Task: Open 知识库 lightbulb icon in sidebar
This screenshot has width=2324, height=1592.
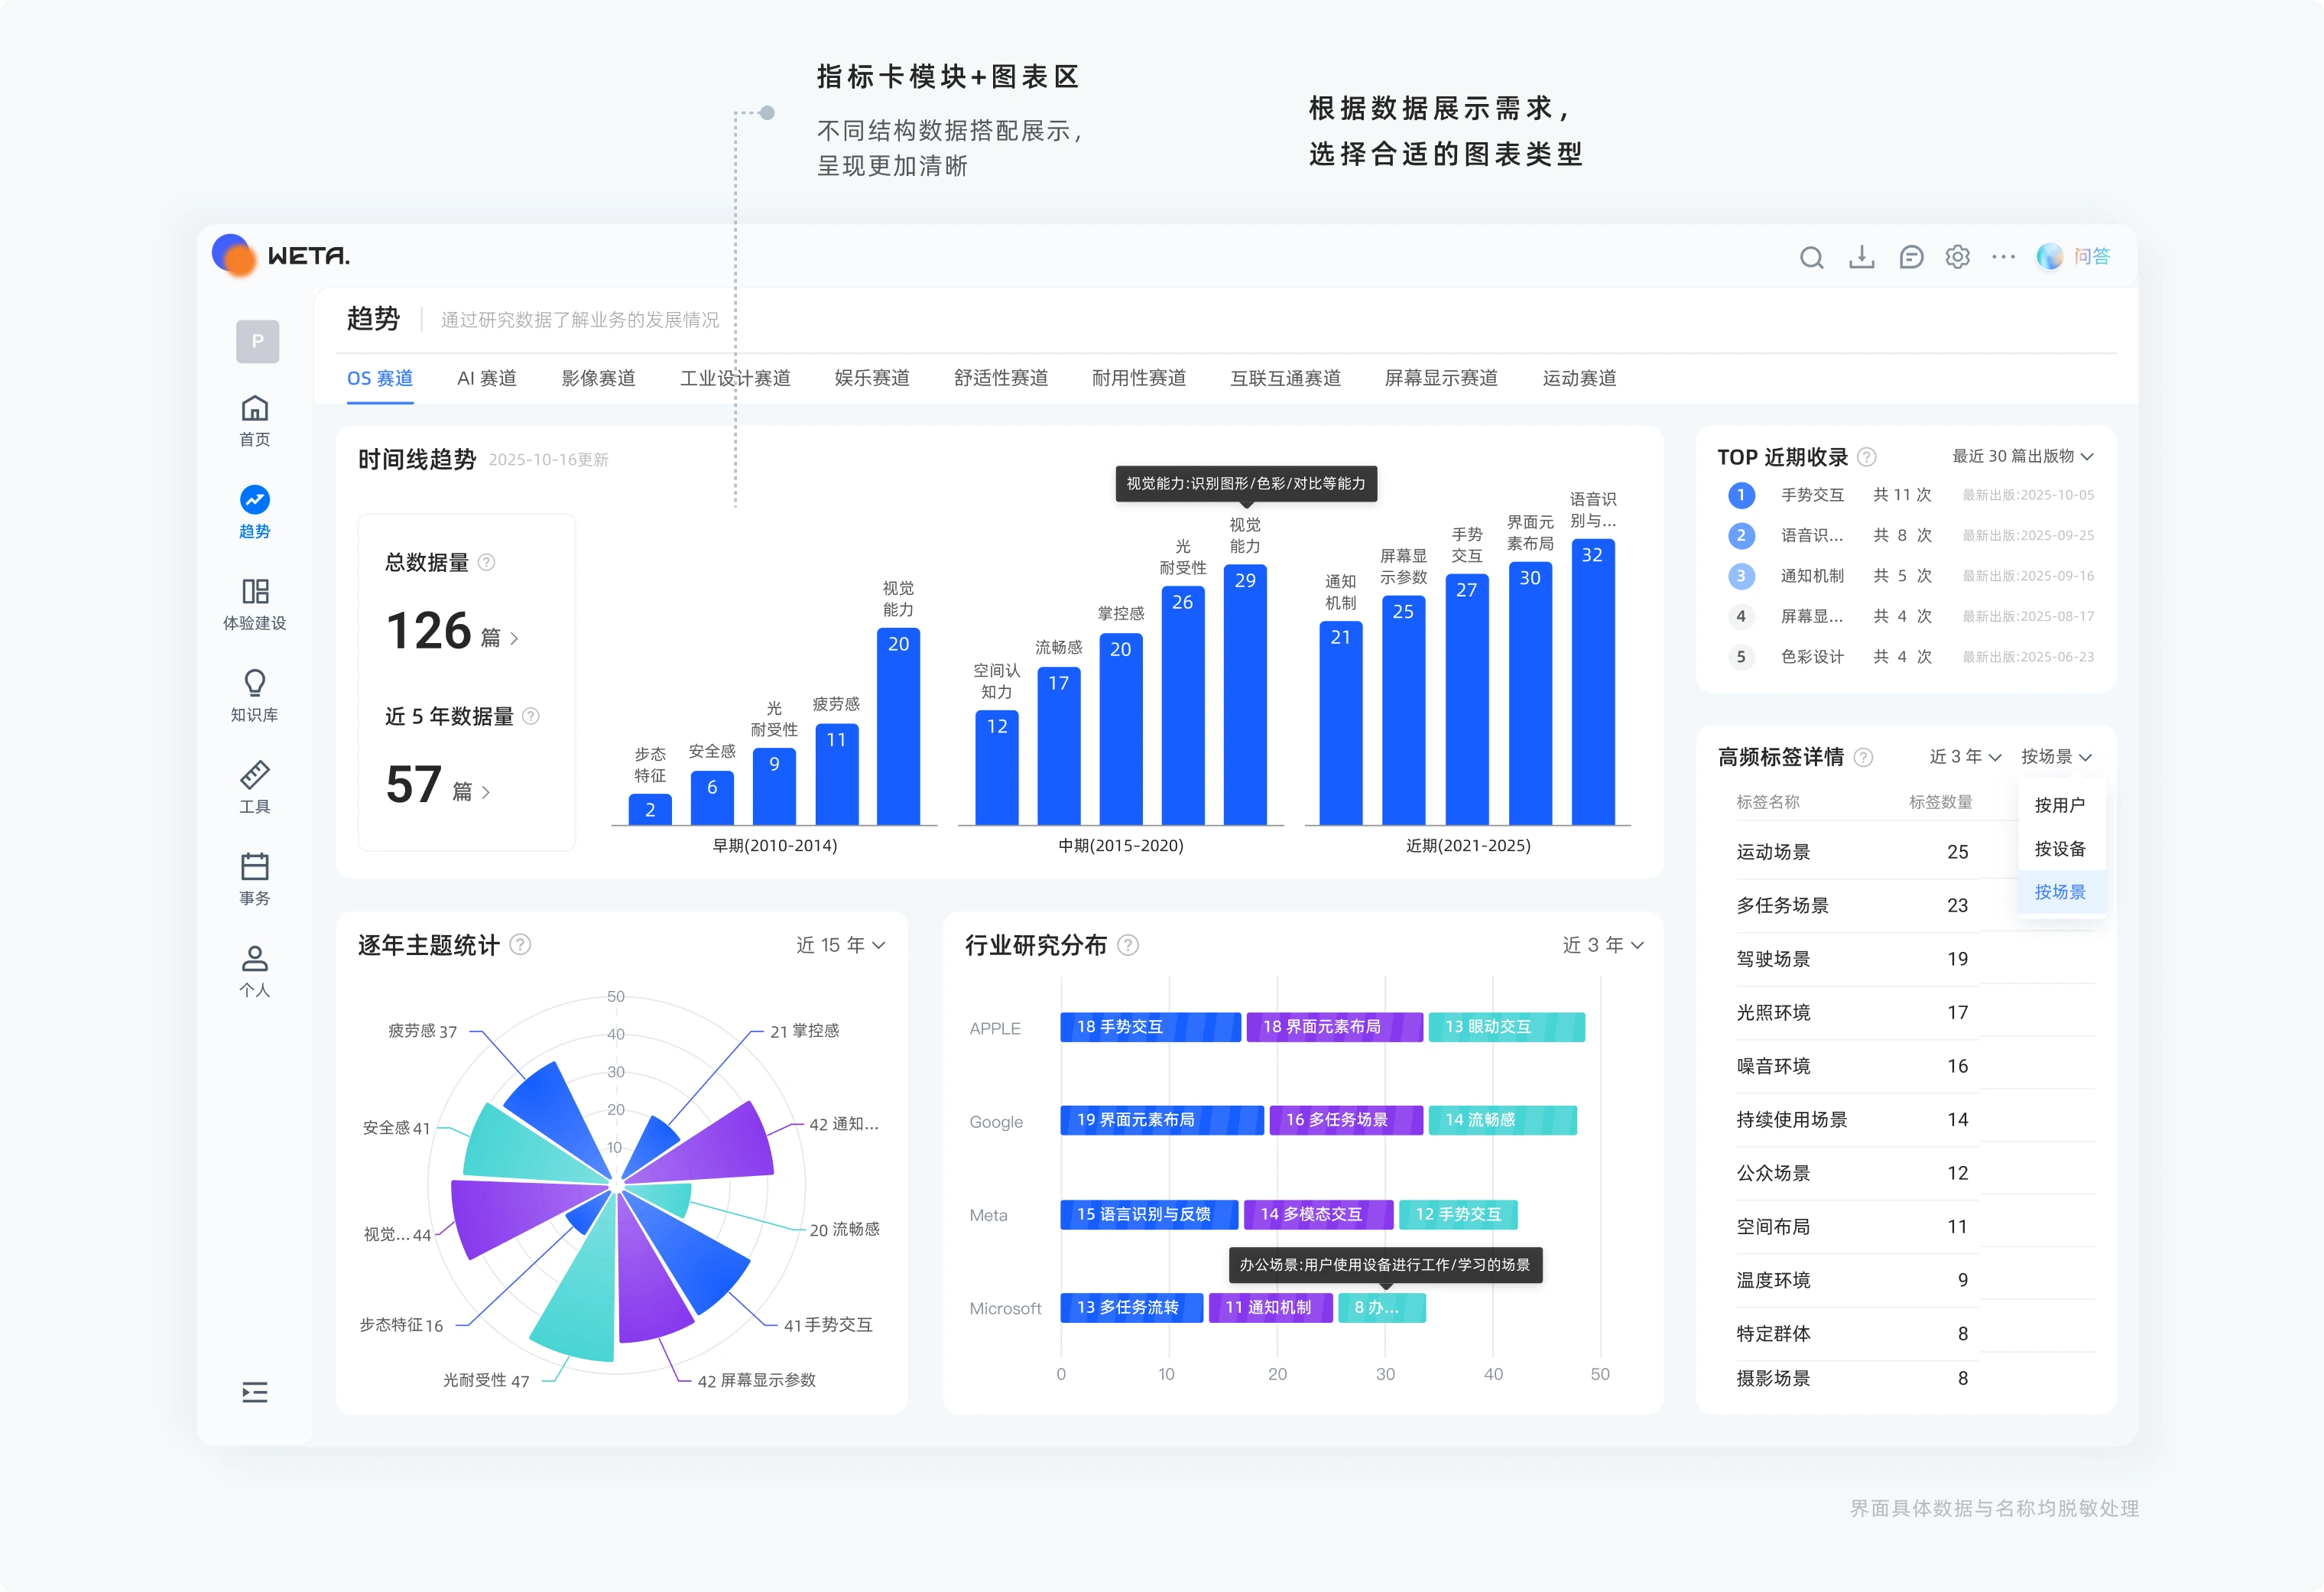Action: tap(255, 683)
